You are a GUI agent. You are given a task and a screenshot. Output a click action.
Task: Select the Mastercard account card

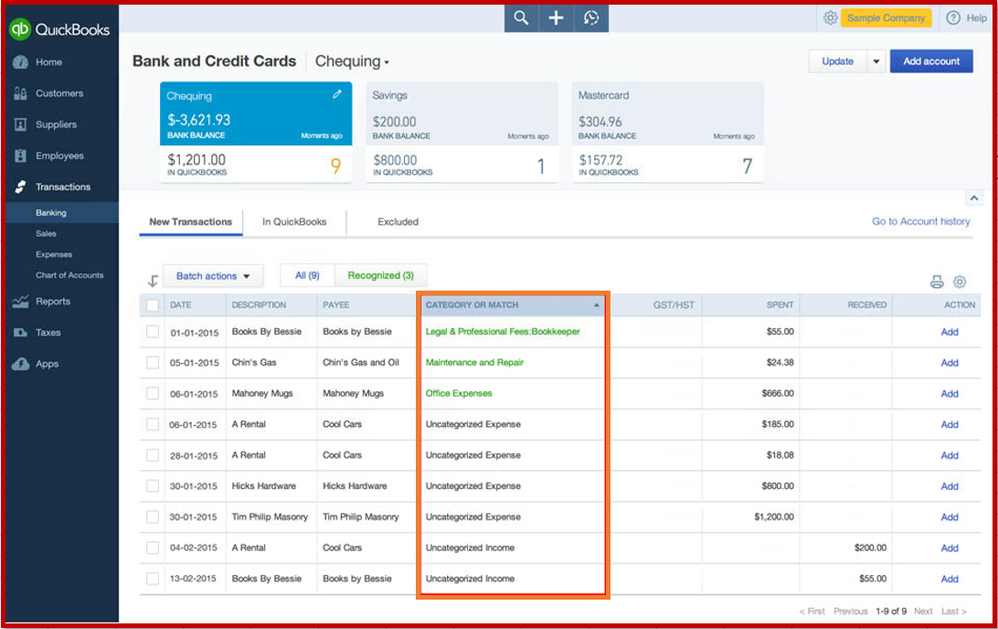point(666,132)
